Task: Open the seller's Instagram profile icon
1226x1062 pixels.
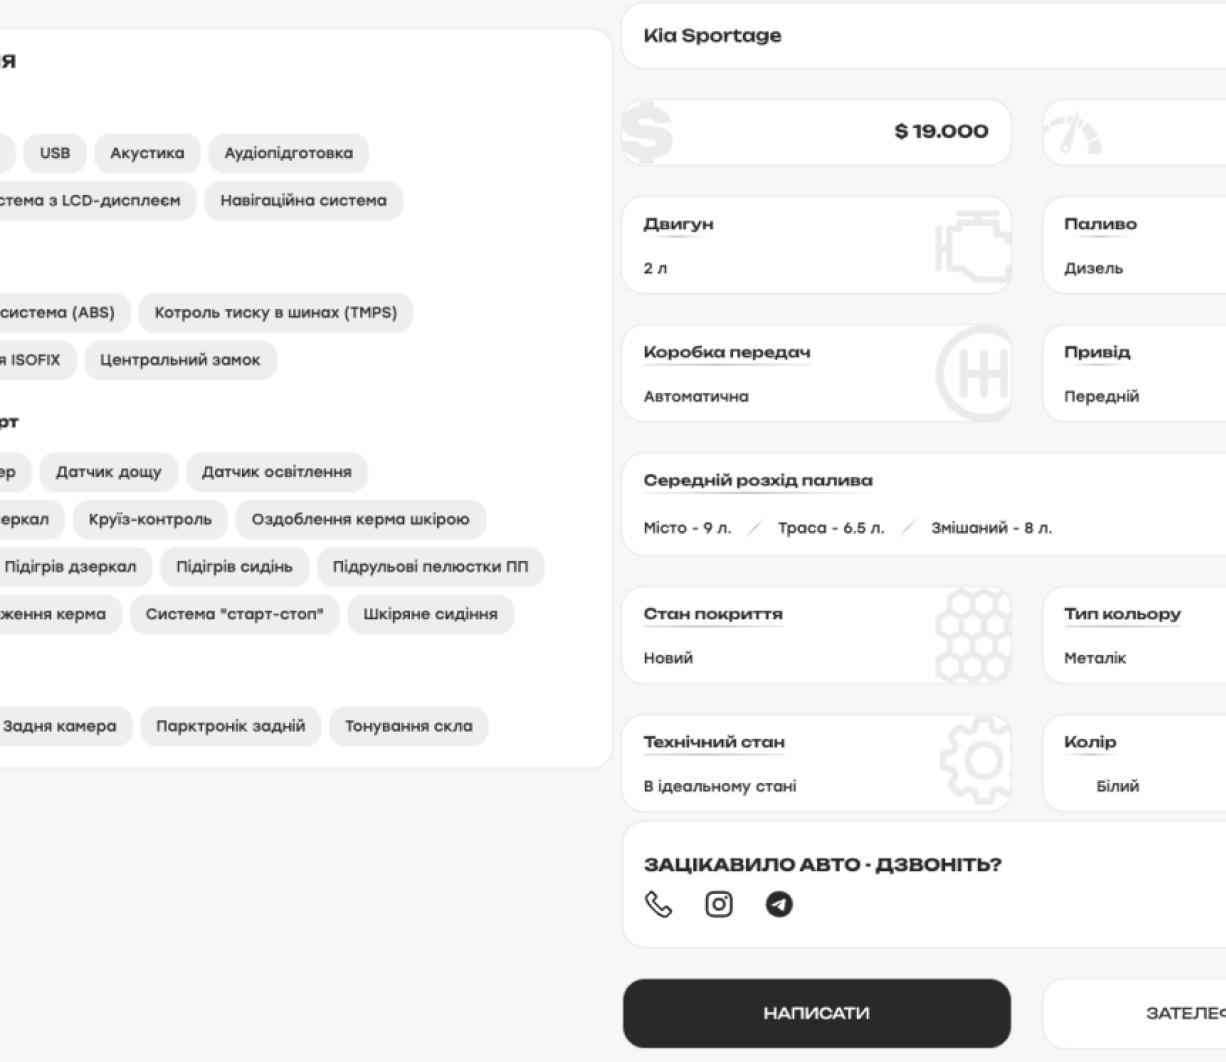Action: [719, 904]
